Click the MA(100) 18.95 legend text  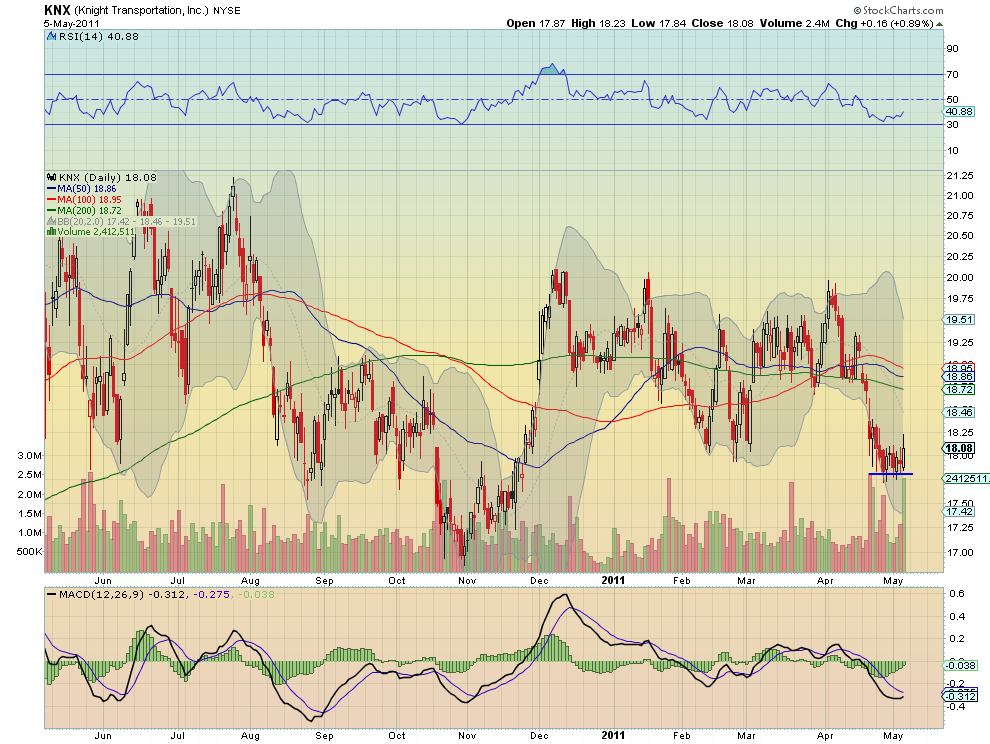pos(89,200)
